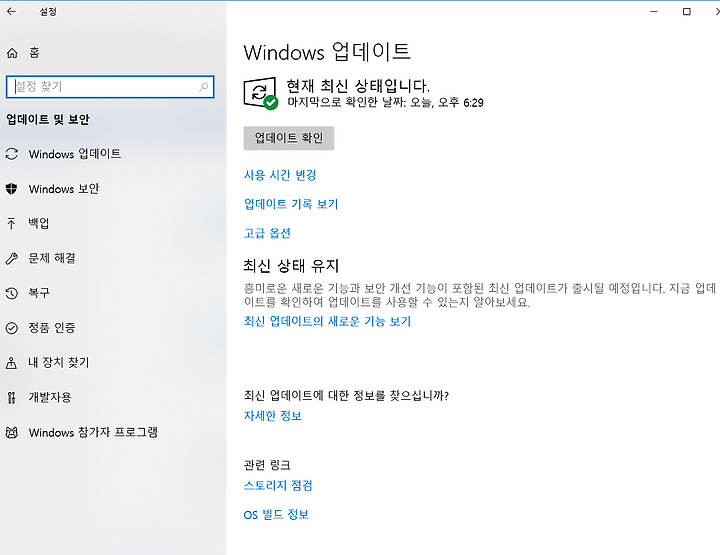Click the 최신 상태 유지 heading
The image size is (720, 555).
click(291, 265)
